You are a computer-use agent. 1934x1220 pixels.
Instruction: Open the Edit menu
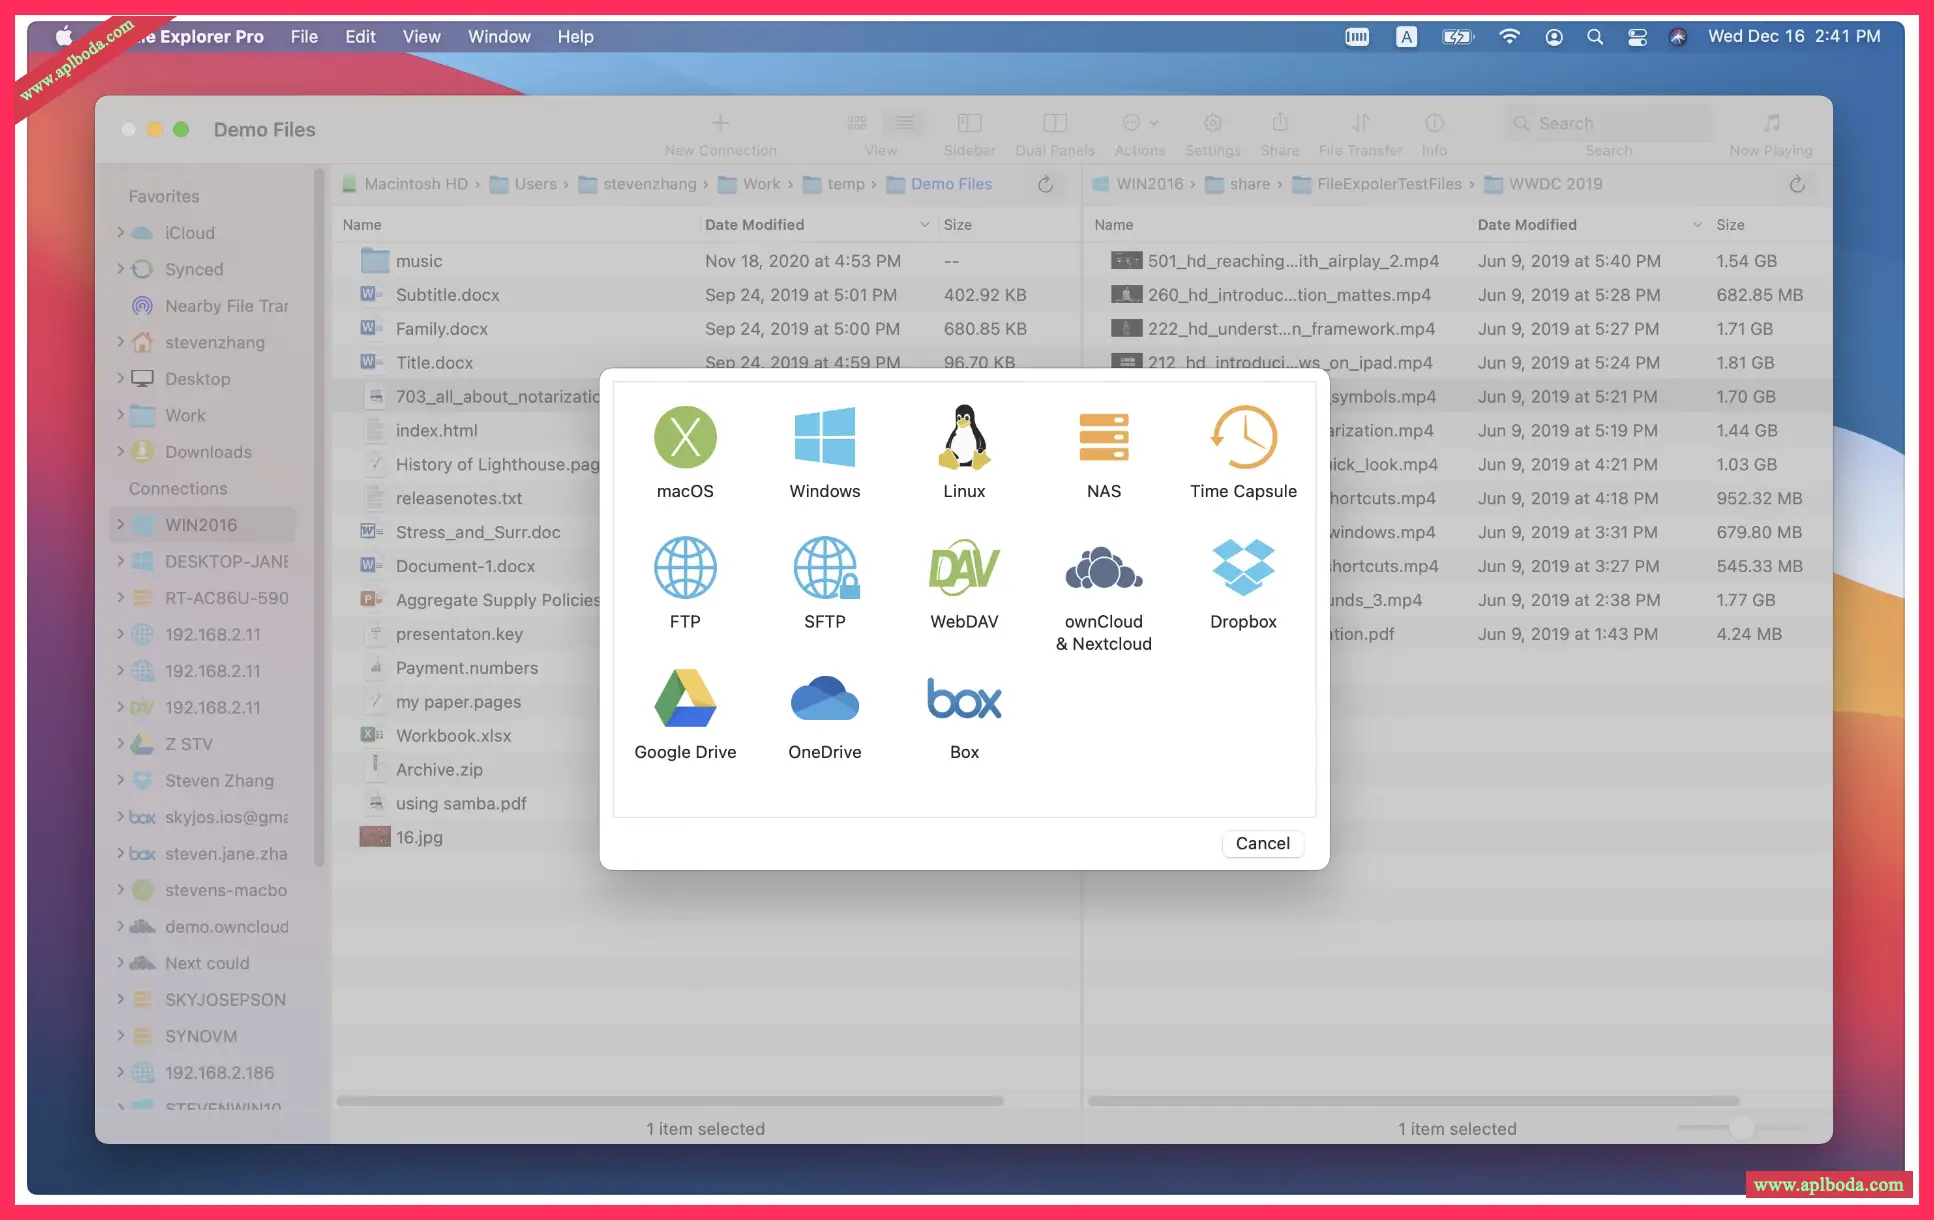click(360, 36)
